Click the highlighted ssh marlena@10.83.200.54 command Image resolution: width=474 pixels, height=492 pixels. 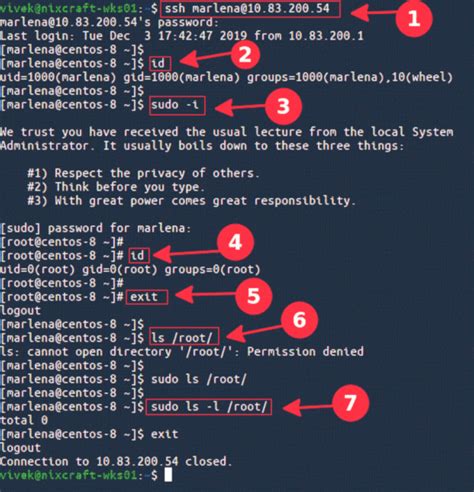point(250,8)
